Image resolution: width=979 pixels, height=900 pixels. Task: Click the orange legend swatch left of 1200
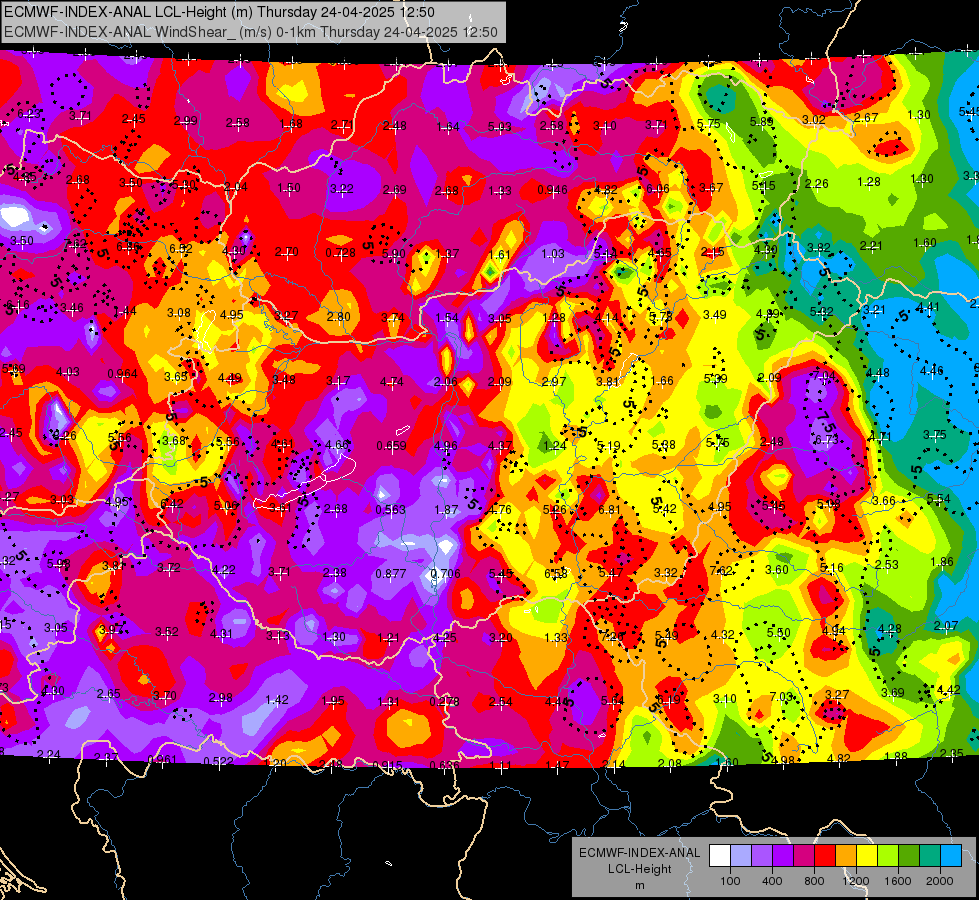(x=846, y=856)
